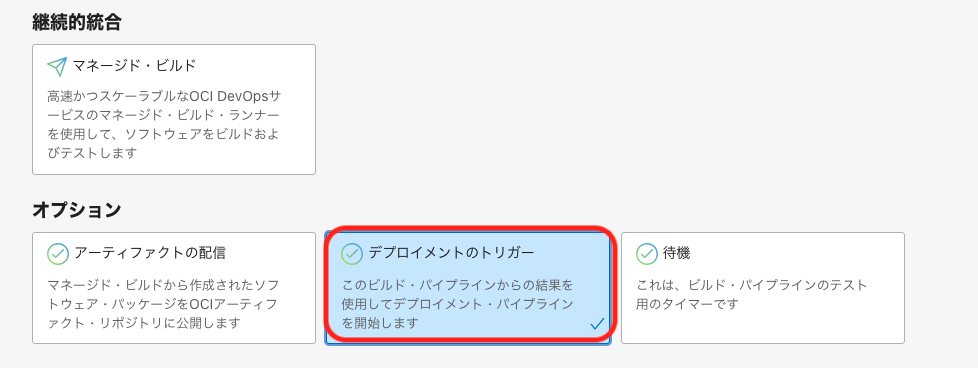This screenshot has width=978, height=368.
Task: Click the check circle icon beside デプロイメントのトリガー
Action: click(352, 254)
